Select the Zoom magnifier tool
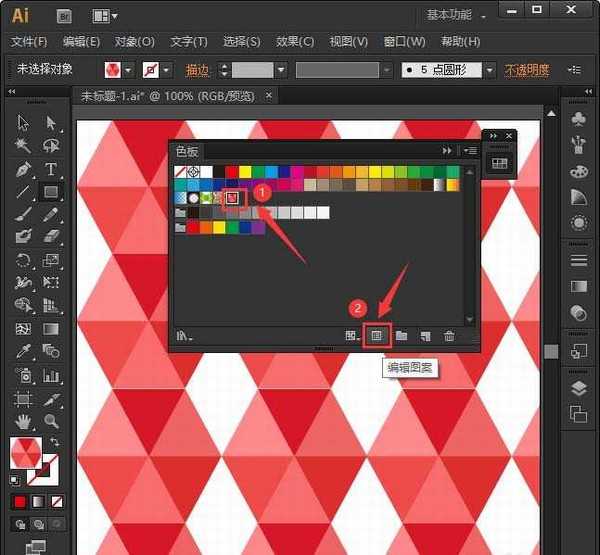 50,421
